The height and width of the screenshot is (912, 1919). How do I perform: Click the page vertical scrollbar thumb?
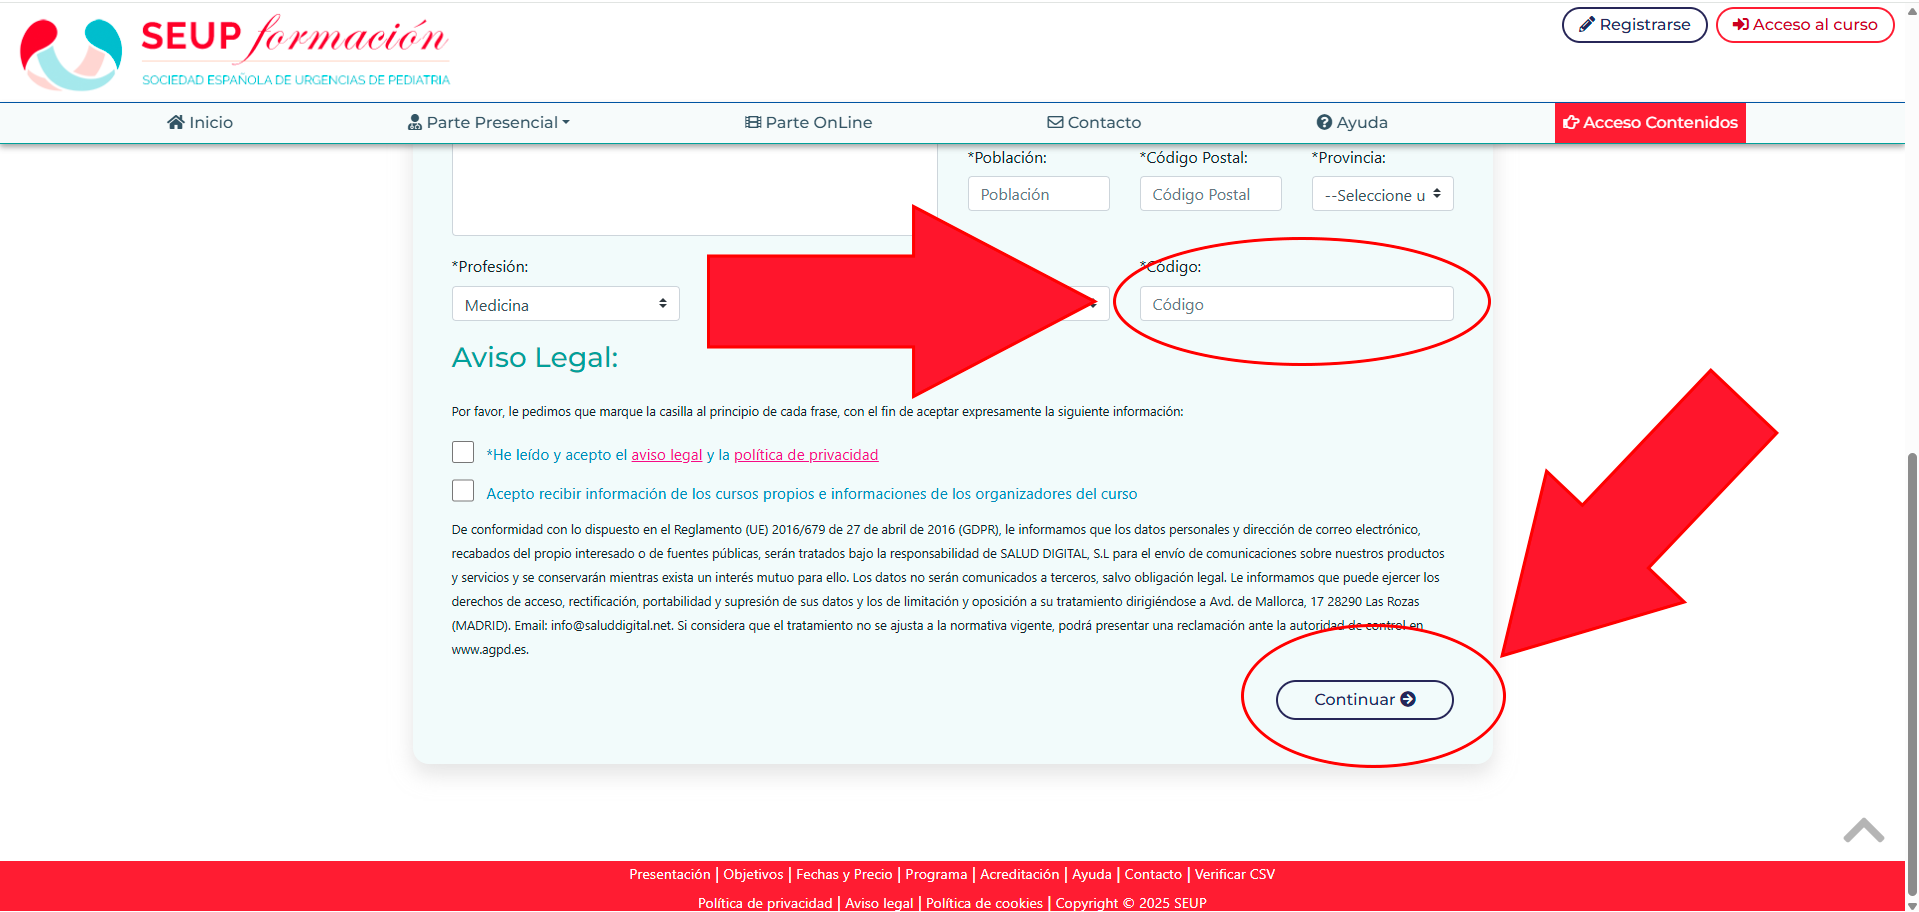pos(1912,670)
